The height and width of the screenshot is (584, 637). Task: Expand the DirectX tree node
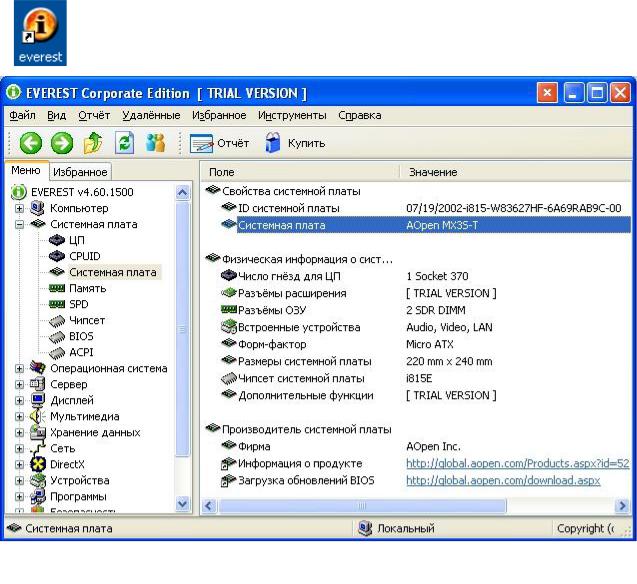coord(19,464)
